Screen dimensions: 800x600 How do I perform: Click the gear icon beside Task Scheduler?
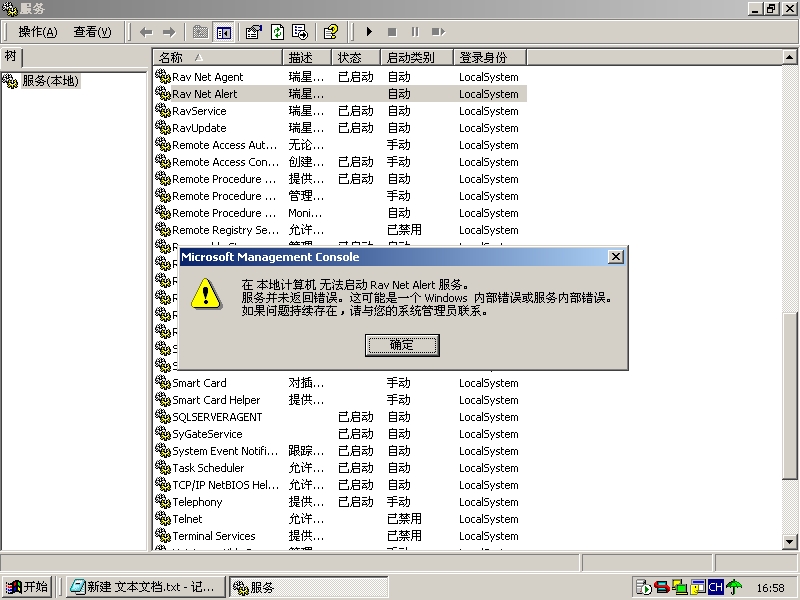pos(163,467)
